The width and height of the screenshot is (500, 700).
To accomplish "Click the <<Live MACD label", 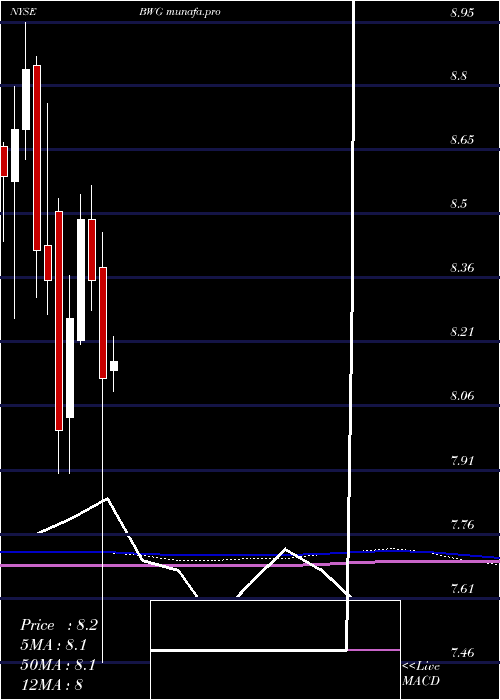I will (421, 674).
